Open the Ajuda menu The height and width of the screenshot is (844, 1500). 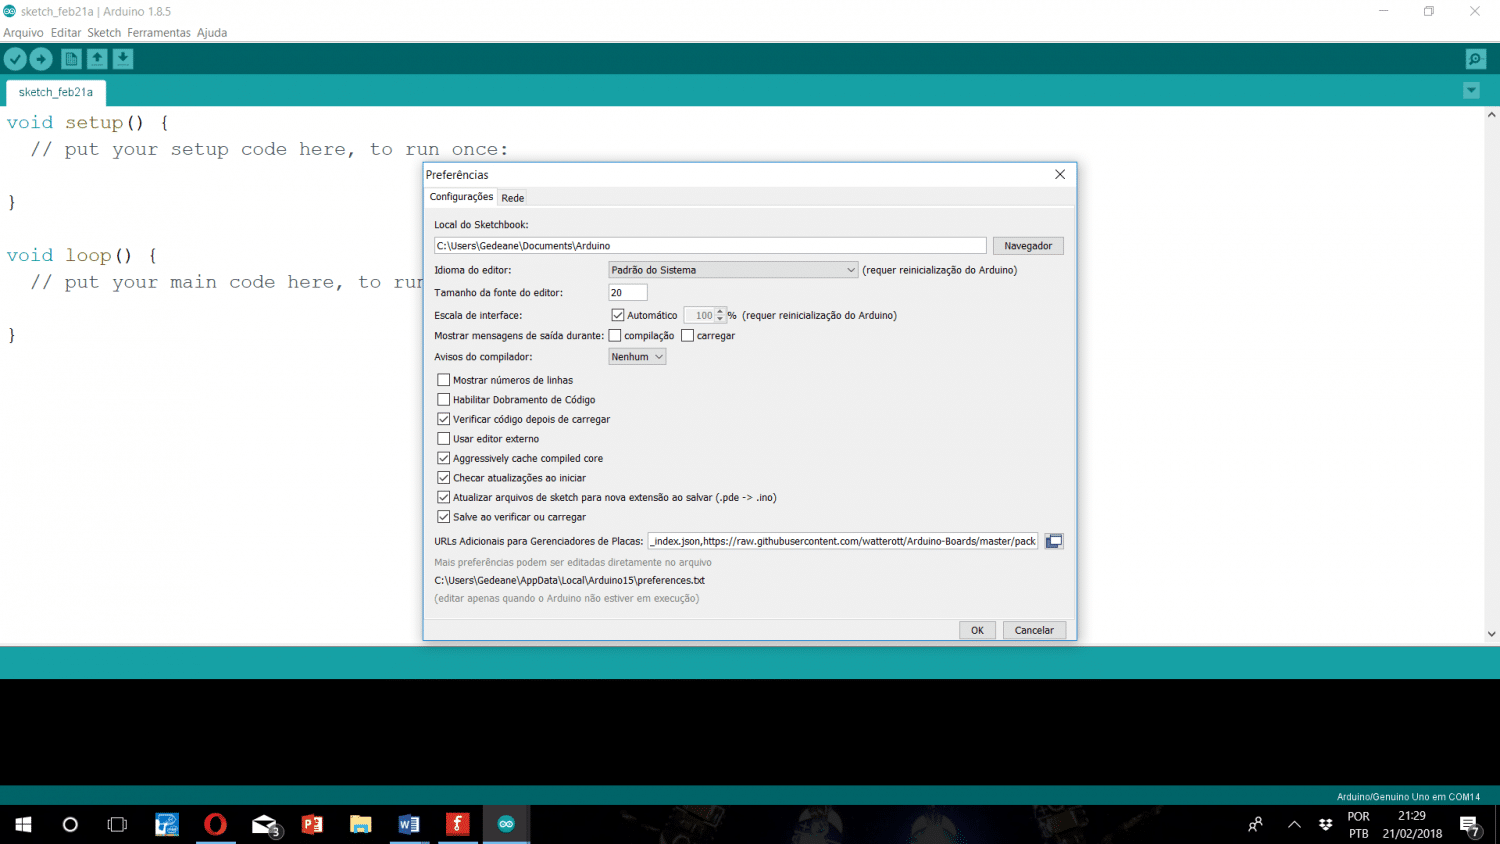pyautogui.click(x=212, y=33)
